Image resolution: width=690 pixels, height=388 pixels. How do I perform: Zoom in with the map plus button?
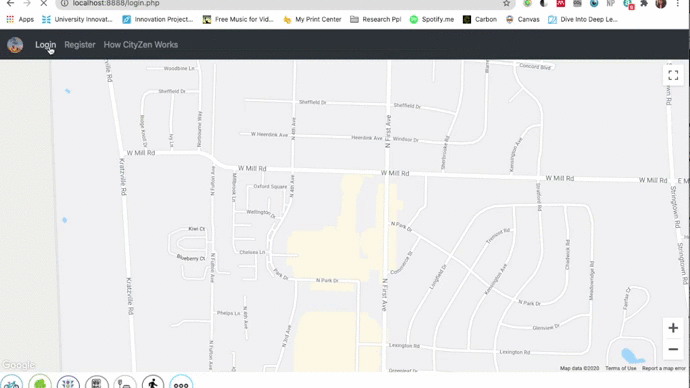click(x=673, y=328)
